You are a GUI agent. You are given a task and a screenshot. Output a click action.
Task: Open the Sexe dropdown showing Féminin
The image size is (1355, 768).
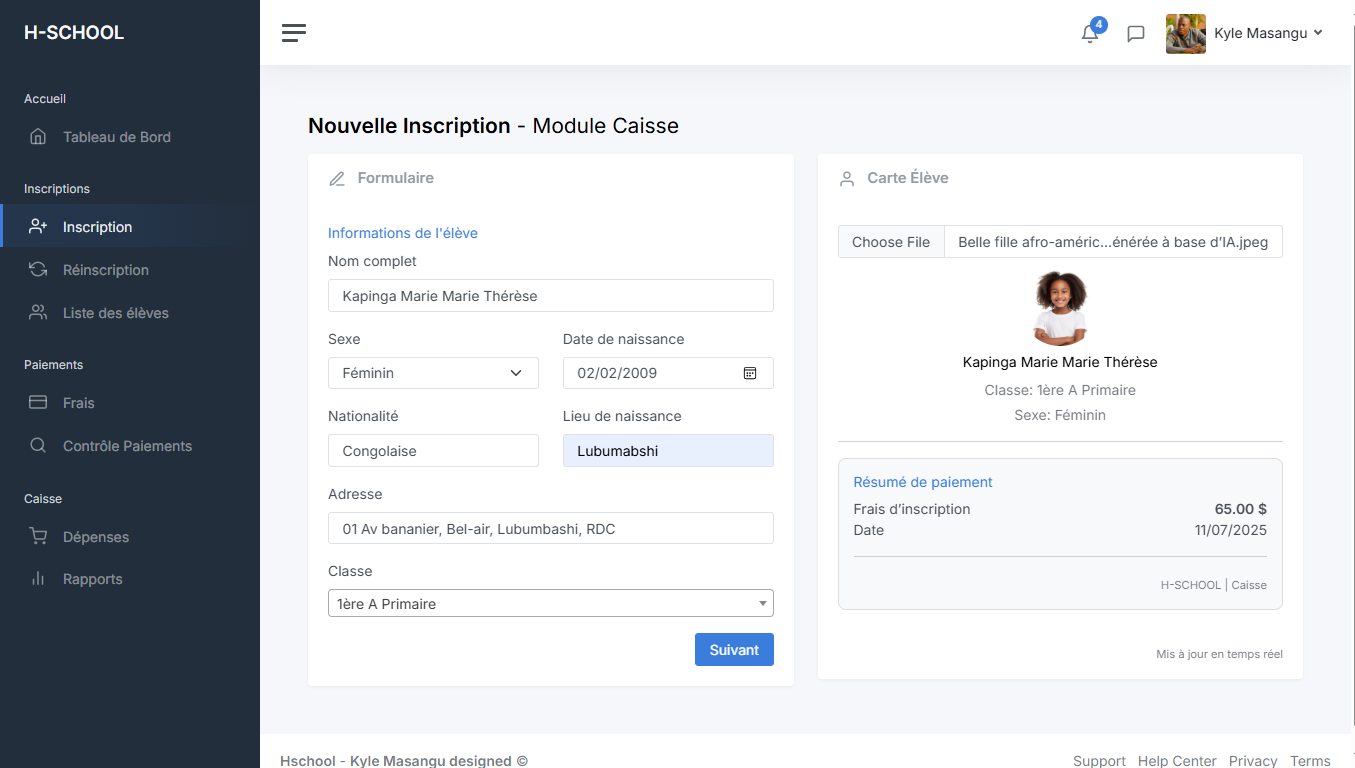433,373
